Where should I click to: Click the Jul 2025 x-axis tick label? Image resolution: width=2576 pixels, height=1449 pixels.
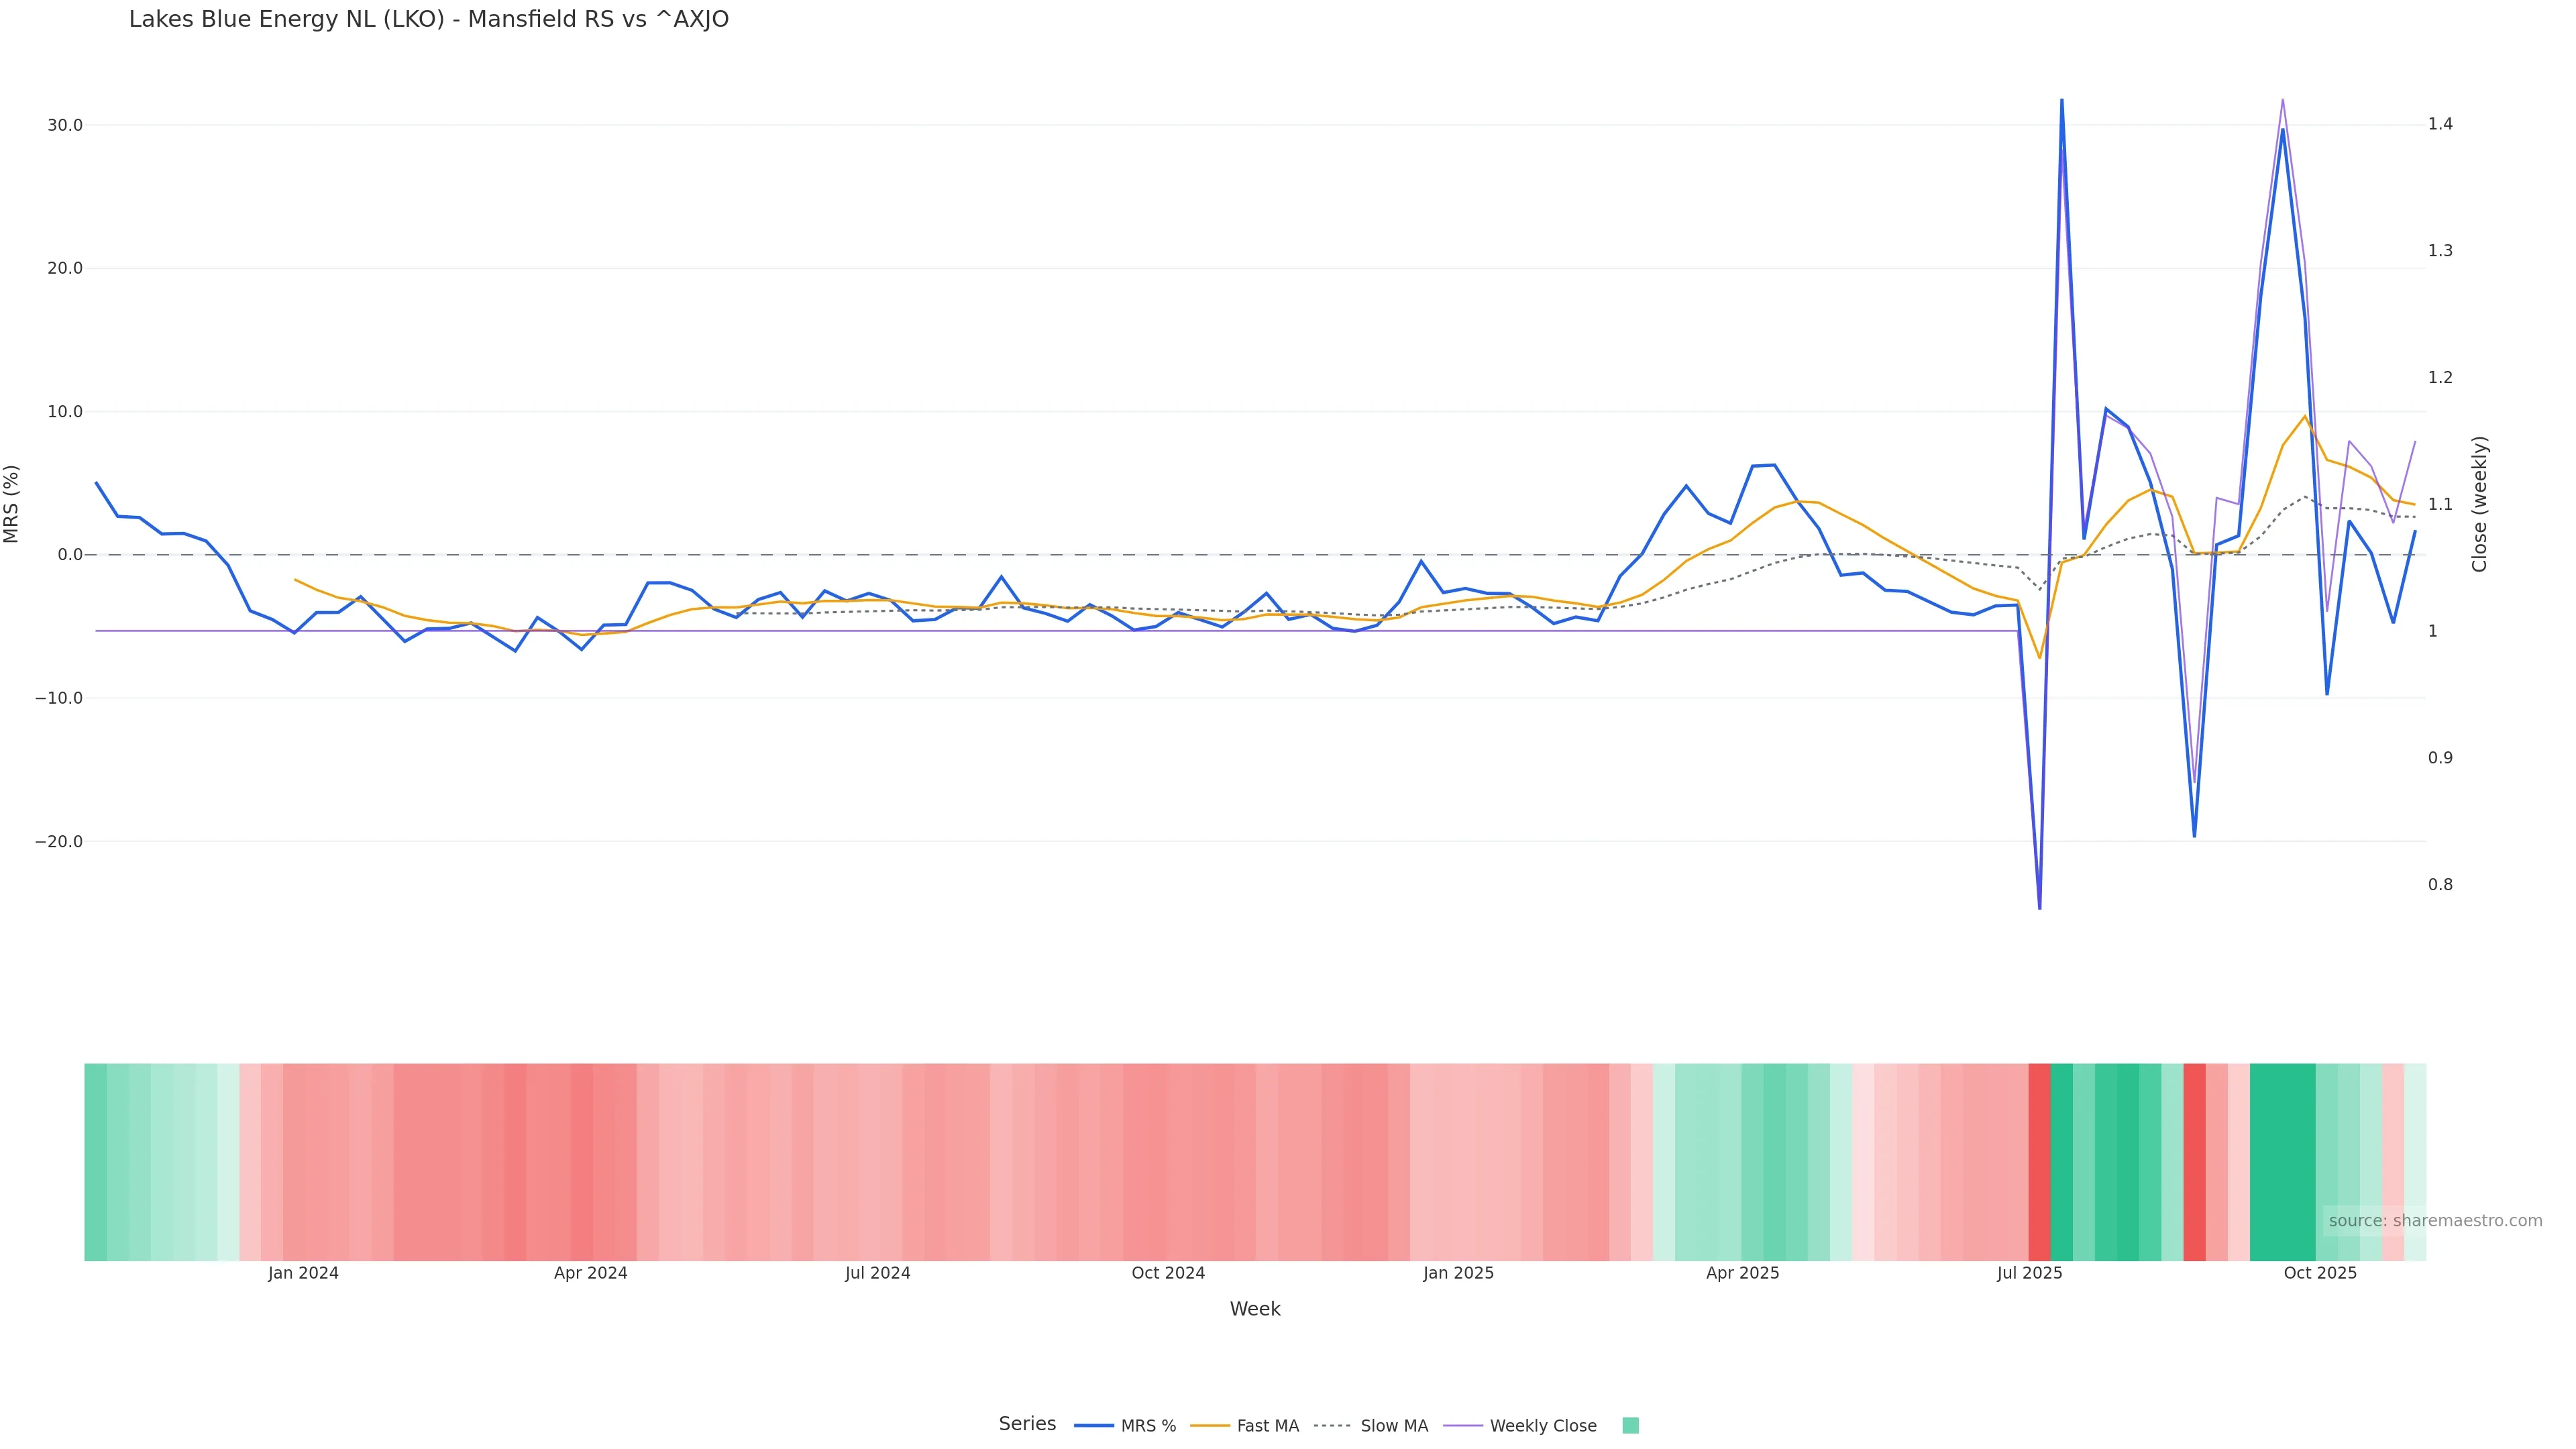[x=2029, y=1273]
